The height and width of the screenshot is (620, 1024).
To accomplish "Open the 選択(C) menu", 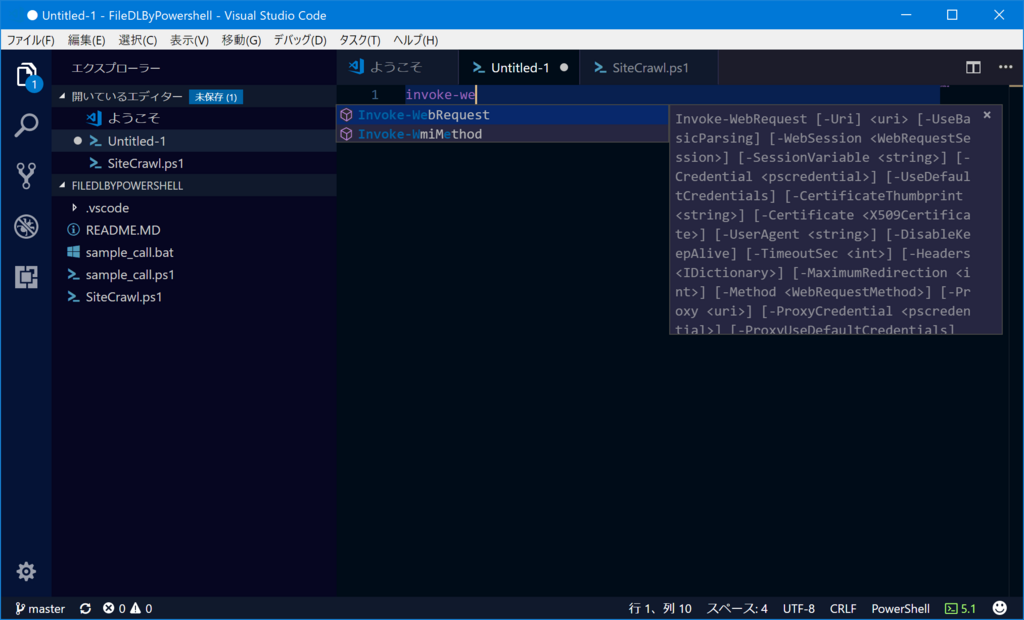I will pos(137,40).
